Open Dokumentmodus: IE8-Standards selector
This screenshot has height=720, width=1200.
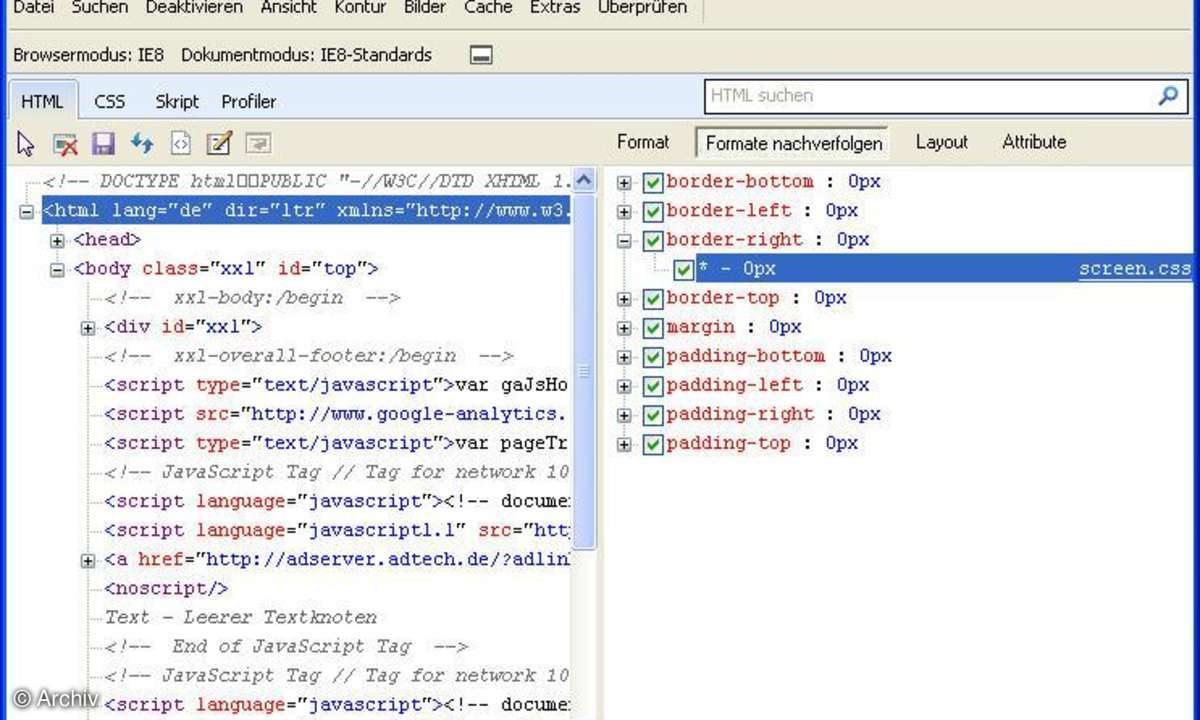point(307,55)
